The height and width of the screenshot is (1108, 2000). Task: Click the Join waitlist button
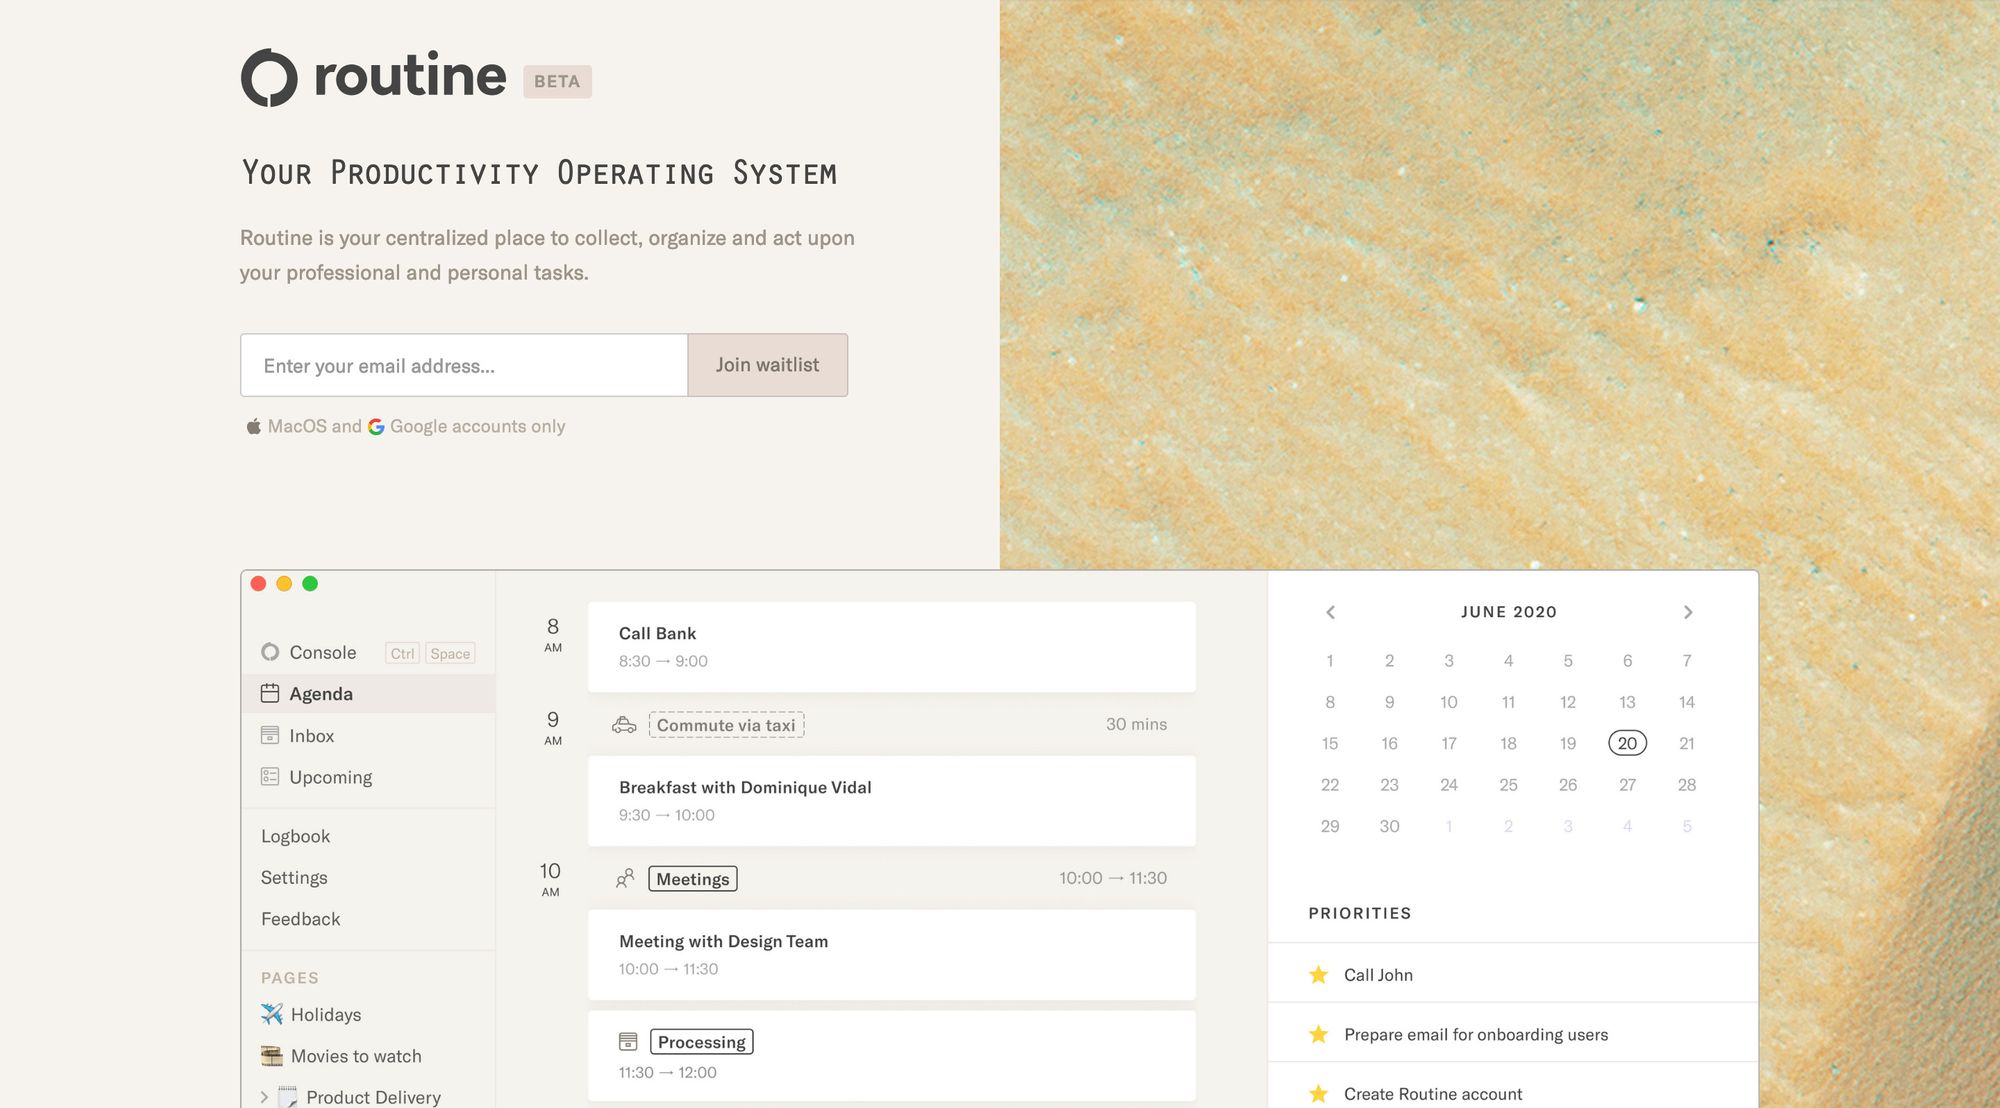[767, 365]
